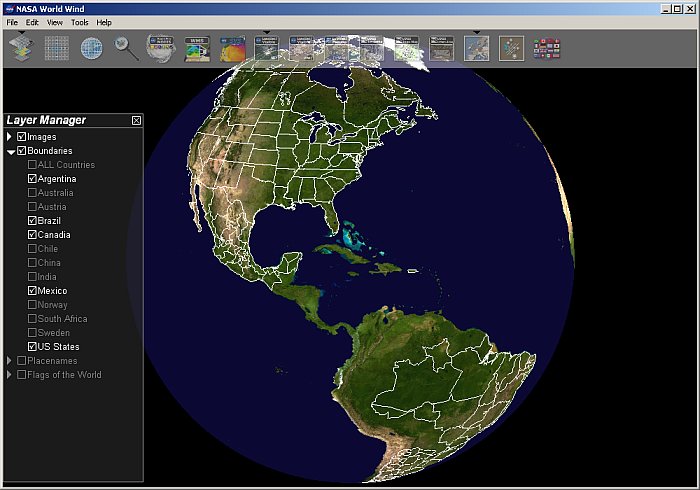Uncheck the US States checkbox
The image size is (700, 490).
32,347
